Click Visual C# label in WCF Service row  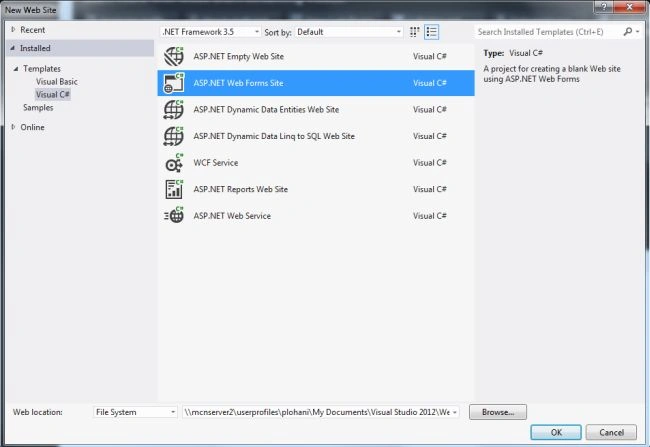[429, 163]
